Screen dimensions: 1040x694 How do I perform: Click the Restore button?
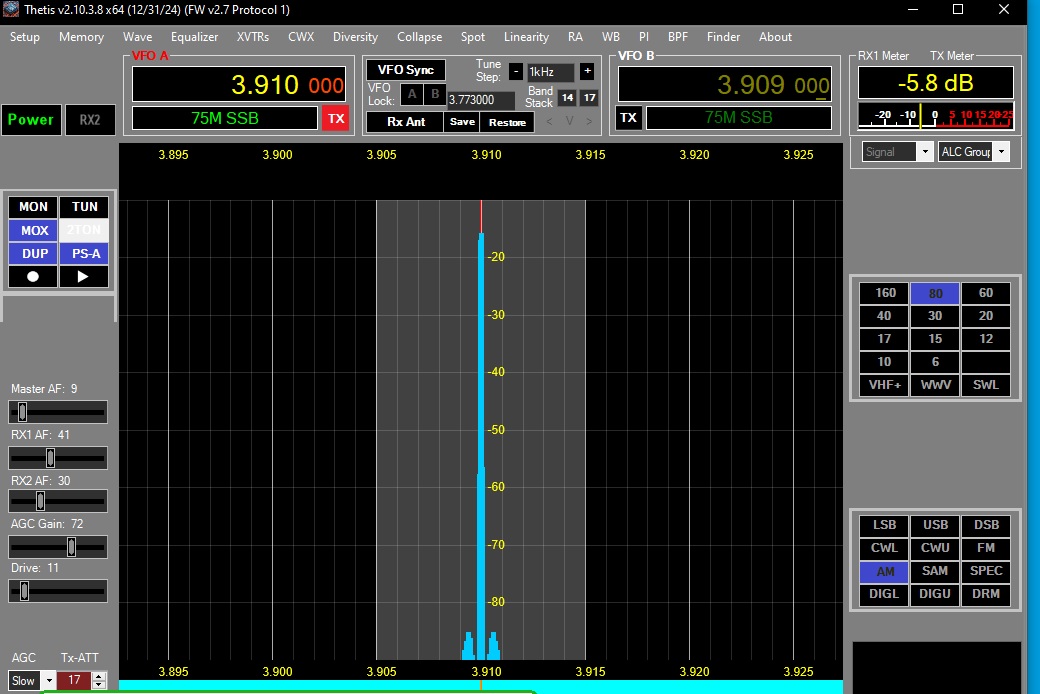507,122
